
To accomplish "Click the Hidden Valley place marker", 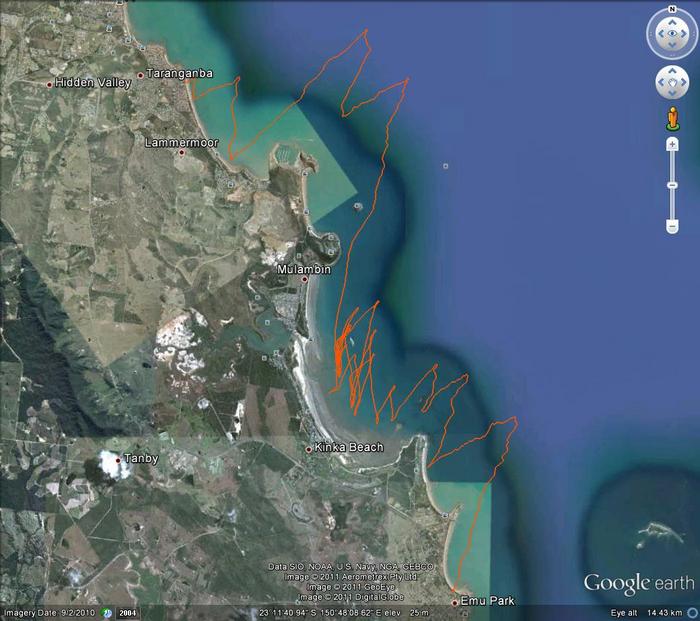I will (x=50, y=84).
